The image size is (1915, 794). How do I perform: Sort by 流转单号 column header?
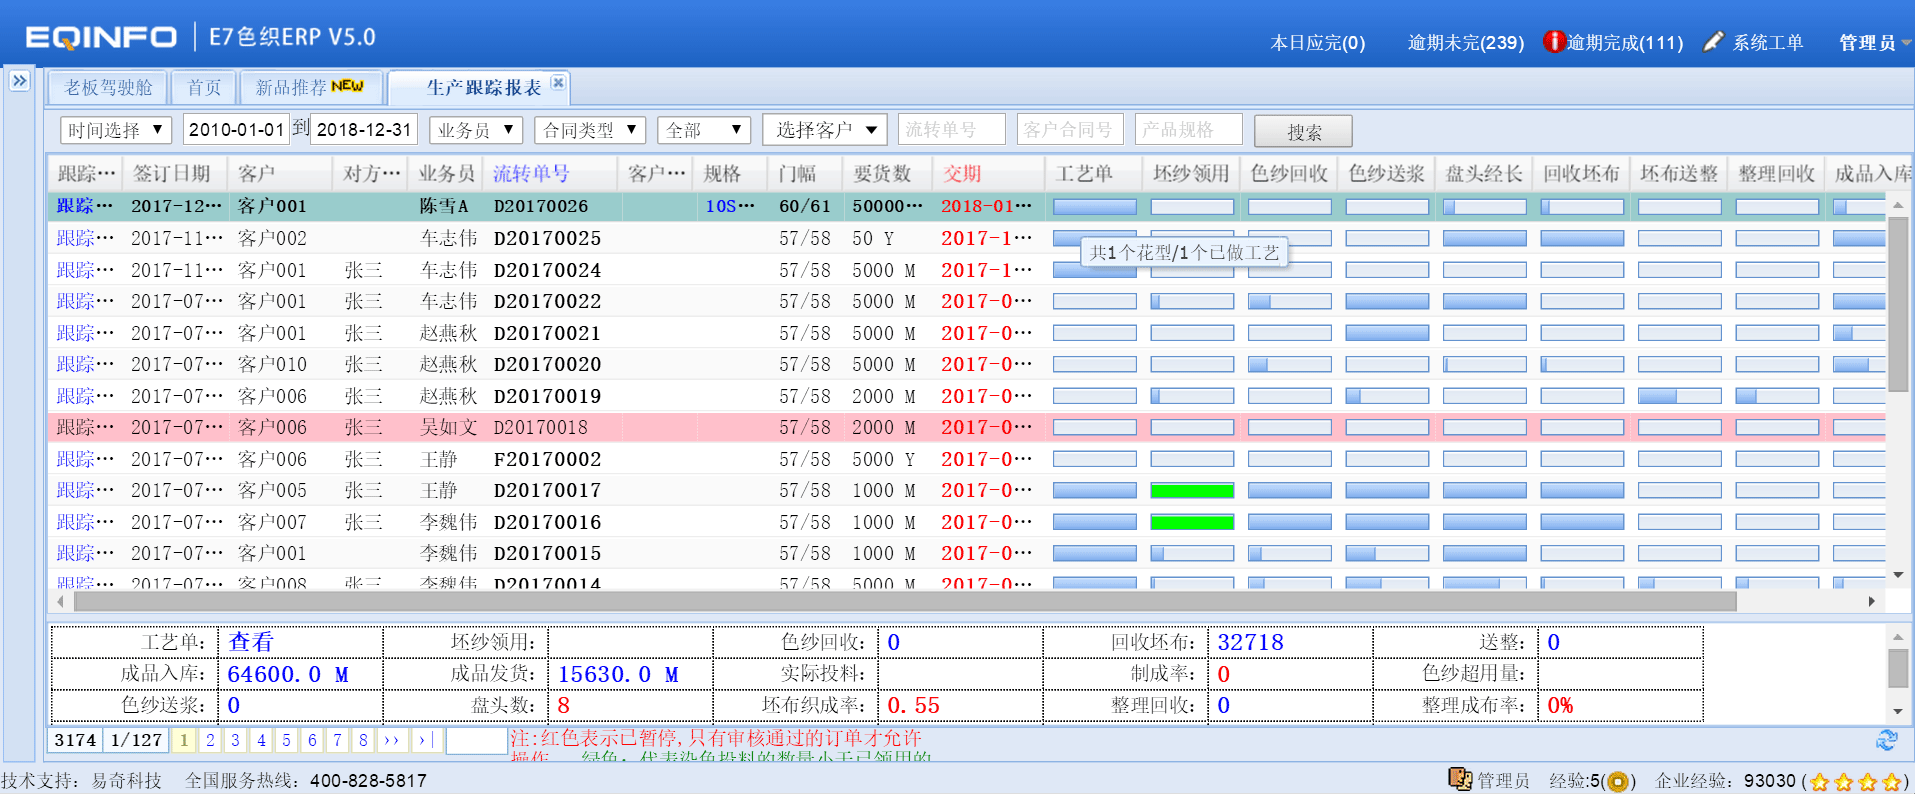coord(531,174)
